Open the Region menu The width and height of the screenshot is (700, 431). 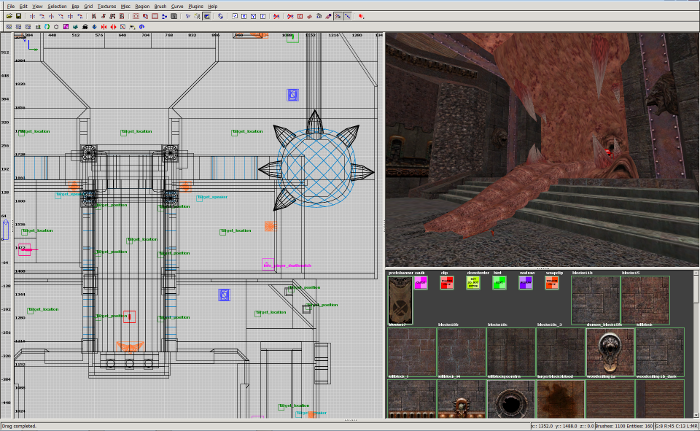click(x=142, y=6)
